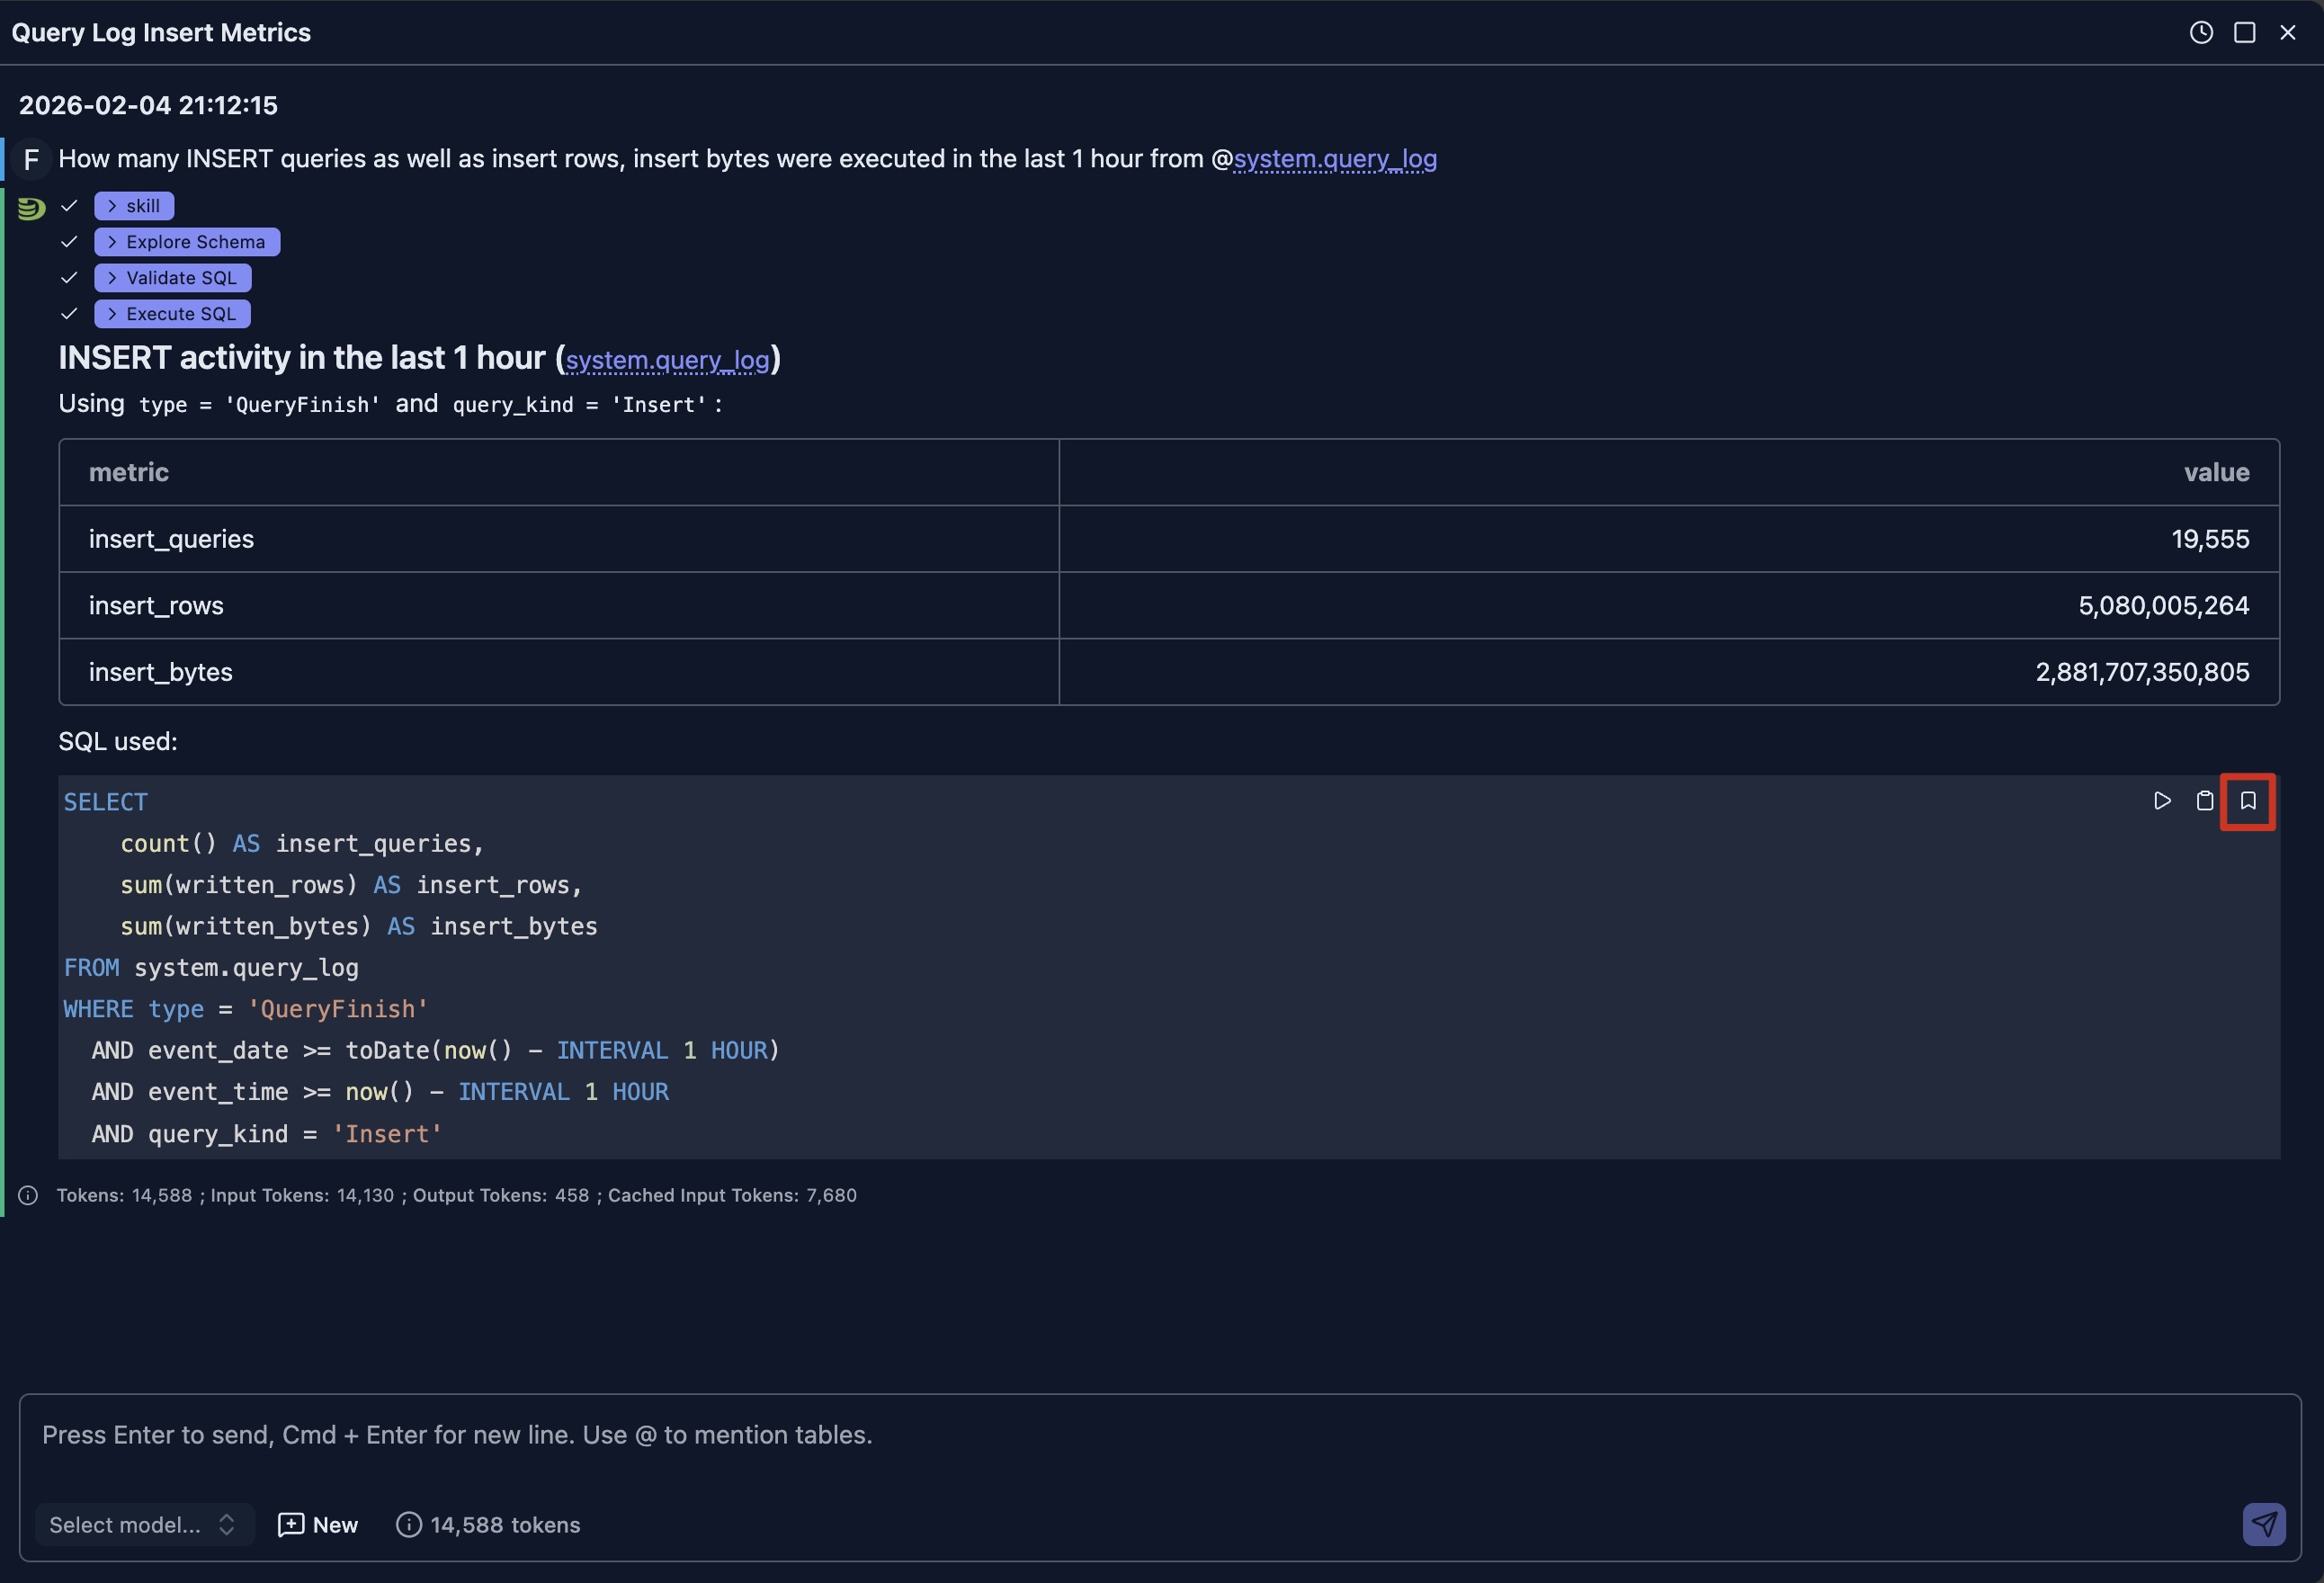Click the user avatar F

pyautogui.click(x=31, y=159)
